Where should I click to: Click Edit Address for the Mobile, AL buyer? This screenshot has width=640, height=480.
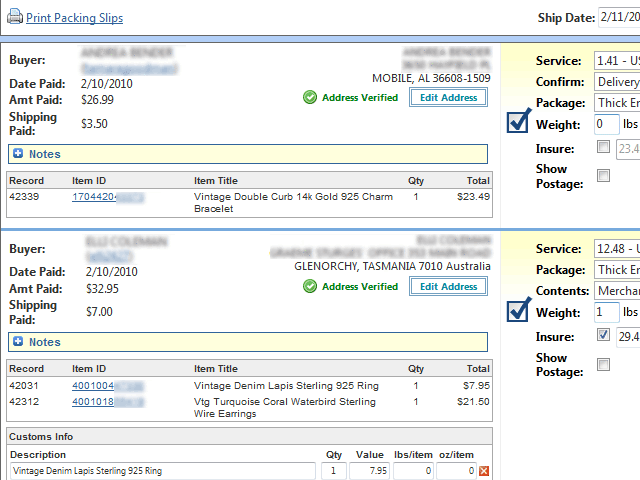(448, 98)
